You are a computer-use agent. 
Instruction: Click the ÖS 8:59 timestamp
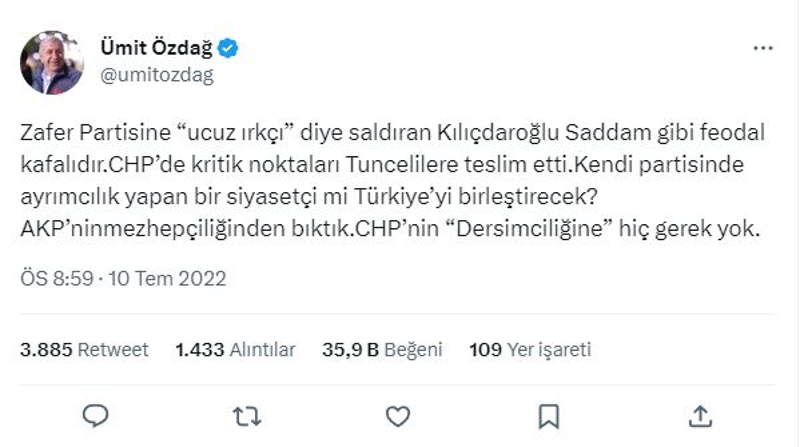pyautogui.click(x=57, y=279)
